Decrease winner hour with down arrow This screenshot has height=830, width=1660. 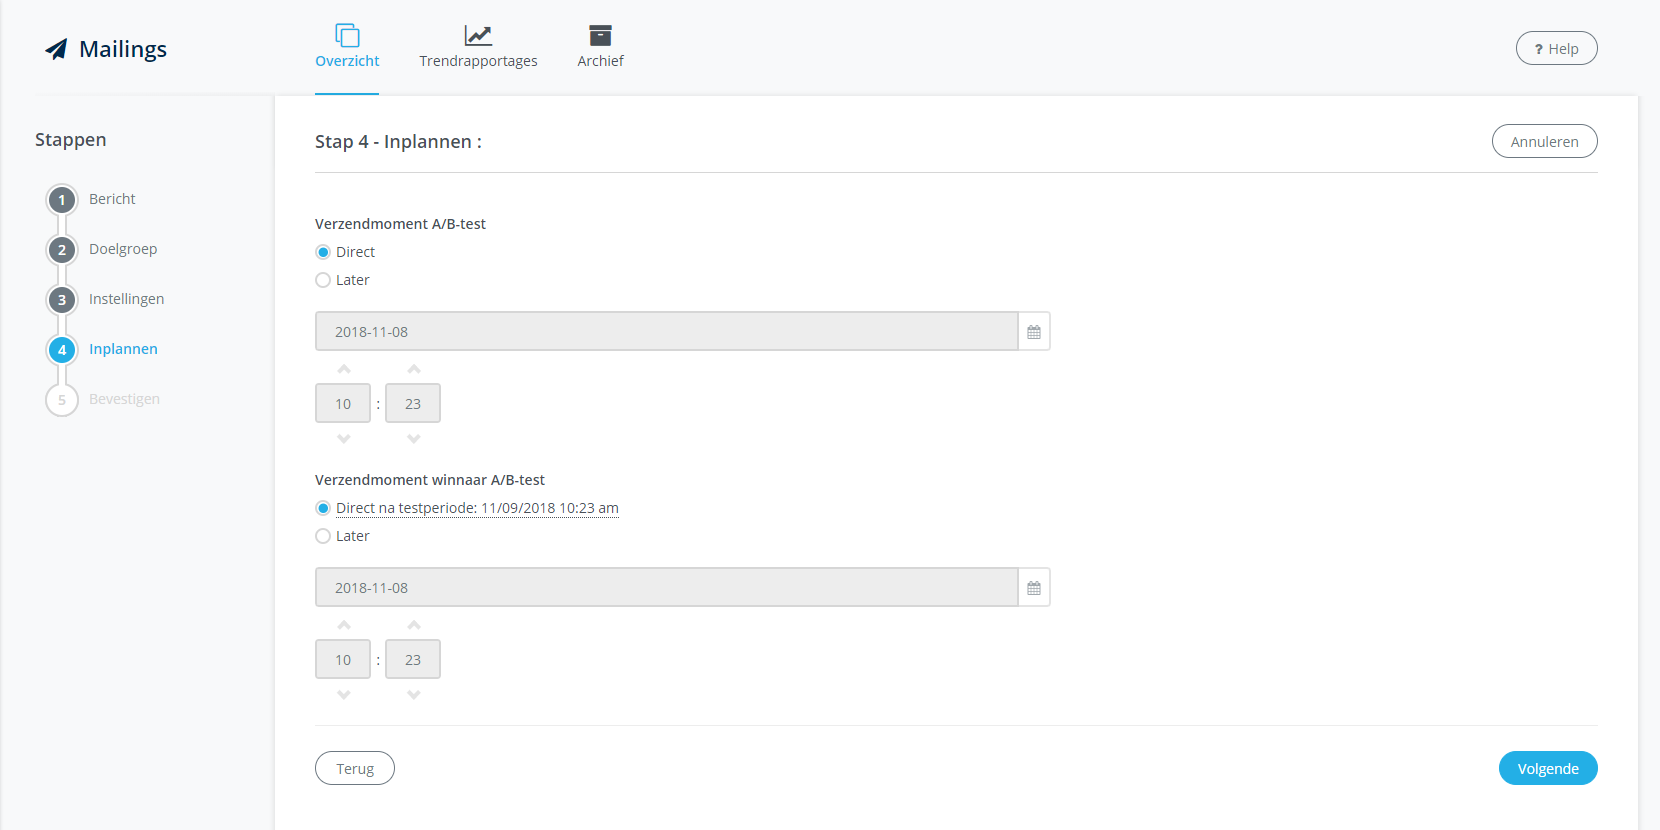[344, 695]
